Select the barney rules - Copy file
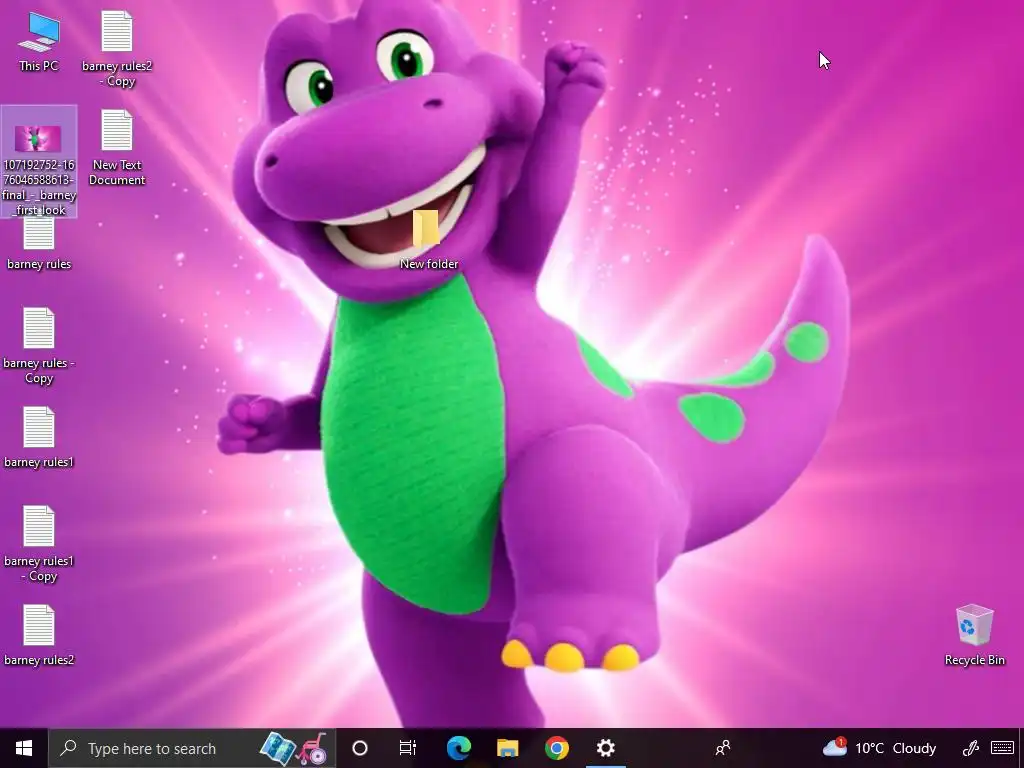 (39, 347)
